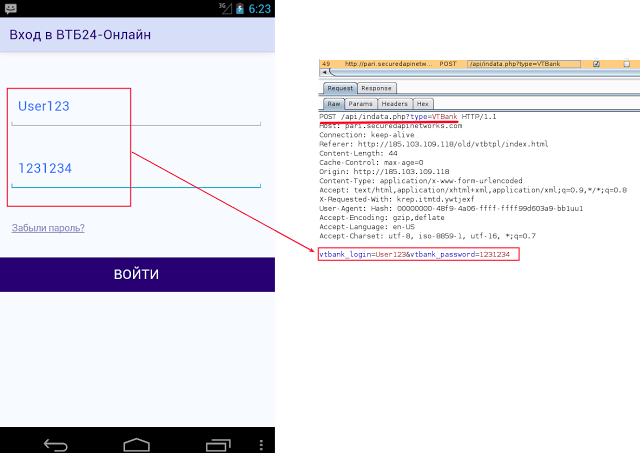Click the 'Забыли пароль?' link
Viewport: 640px width, 453px height.
click(48, 228)
